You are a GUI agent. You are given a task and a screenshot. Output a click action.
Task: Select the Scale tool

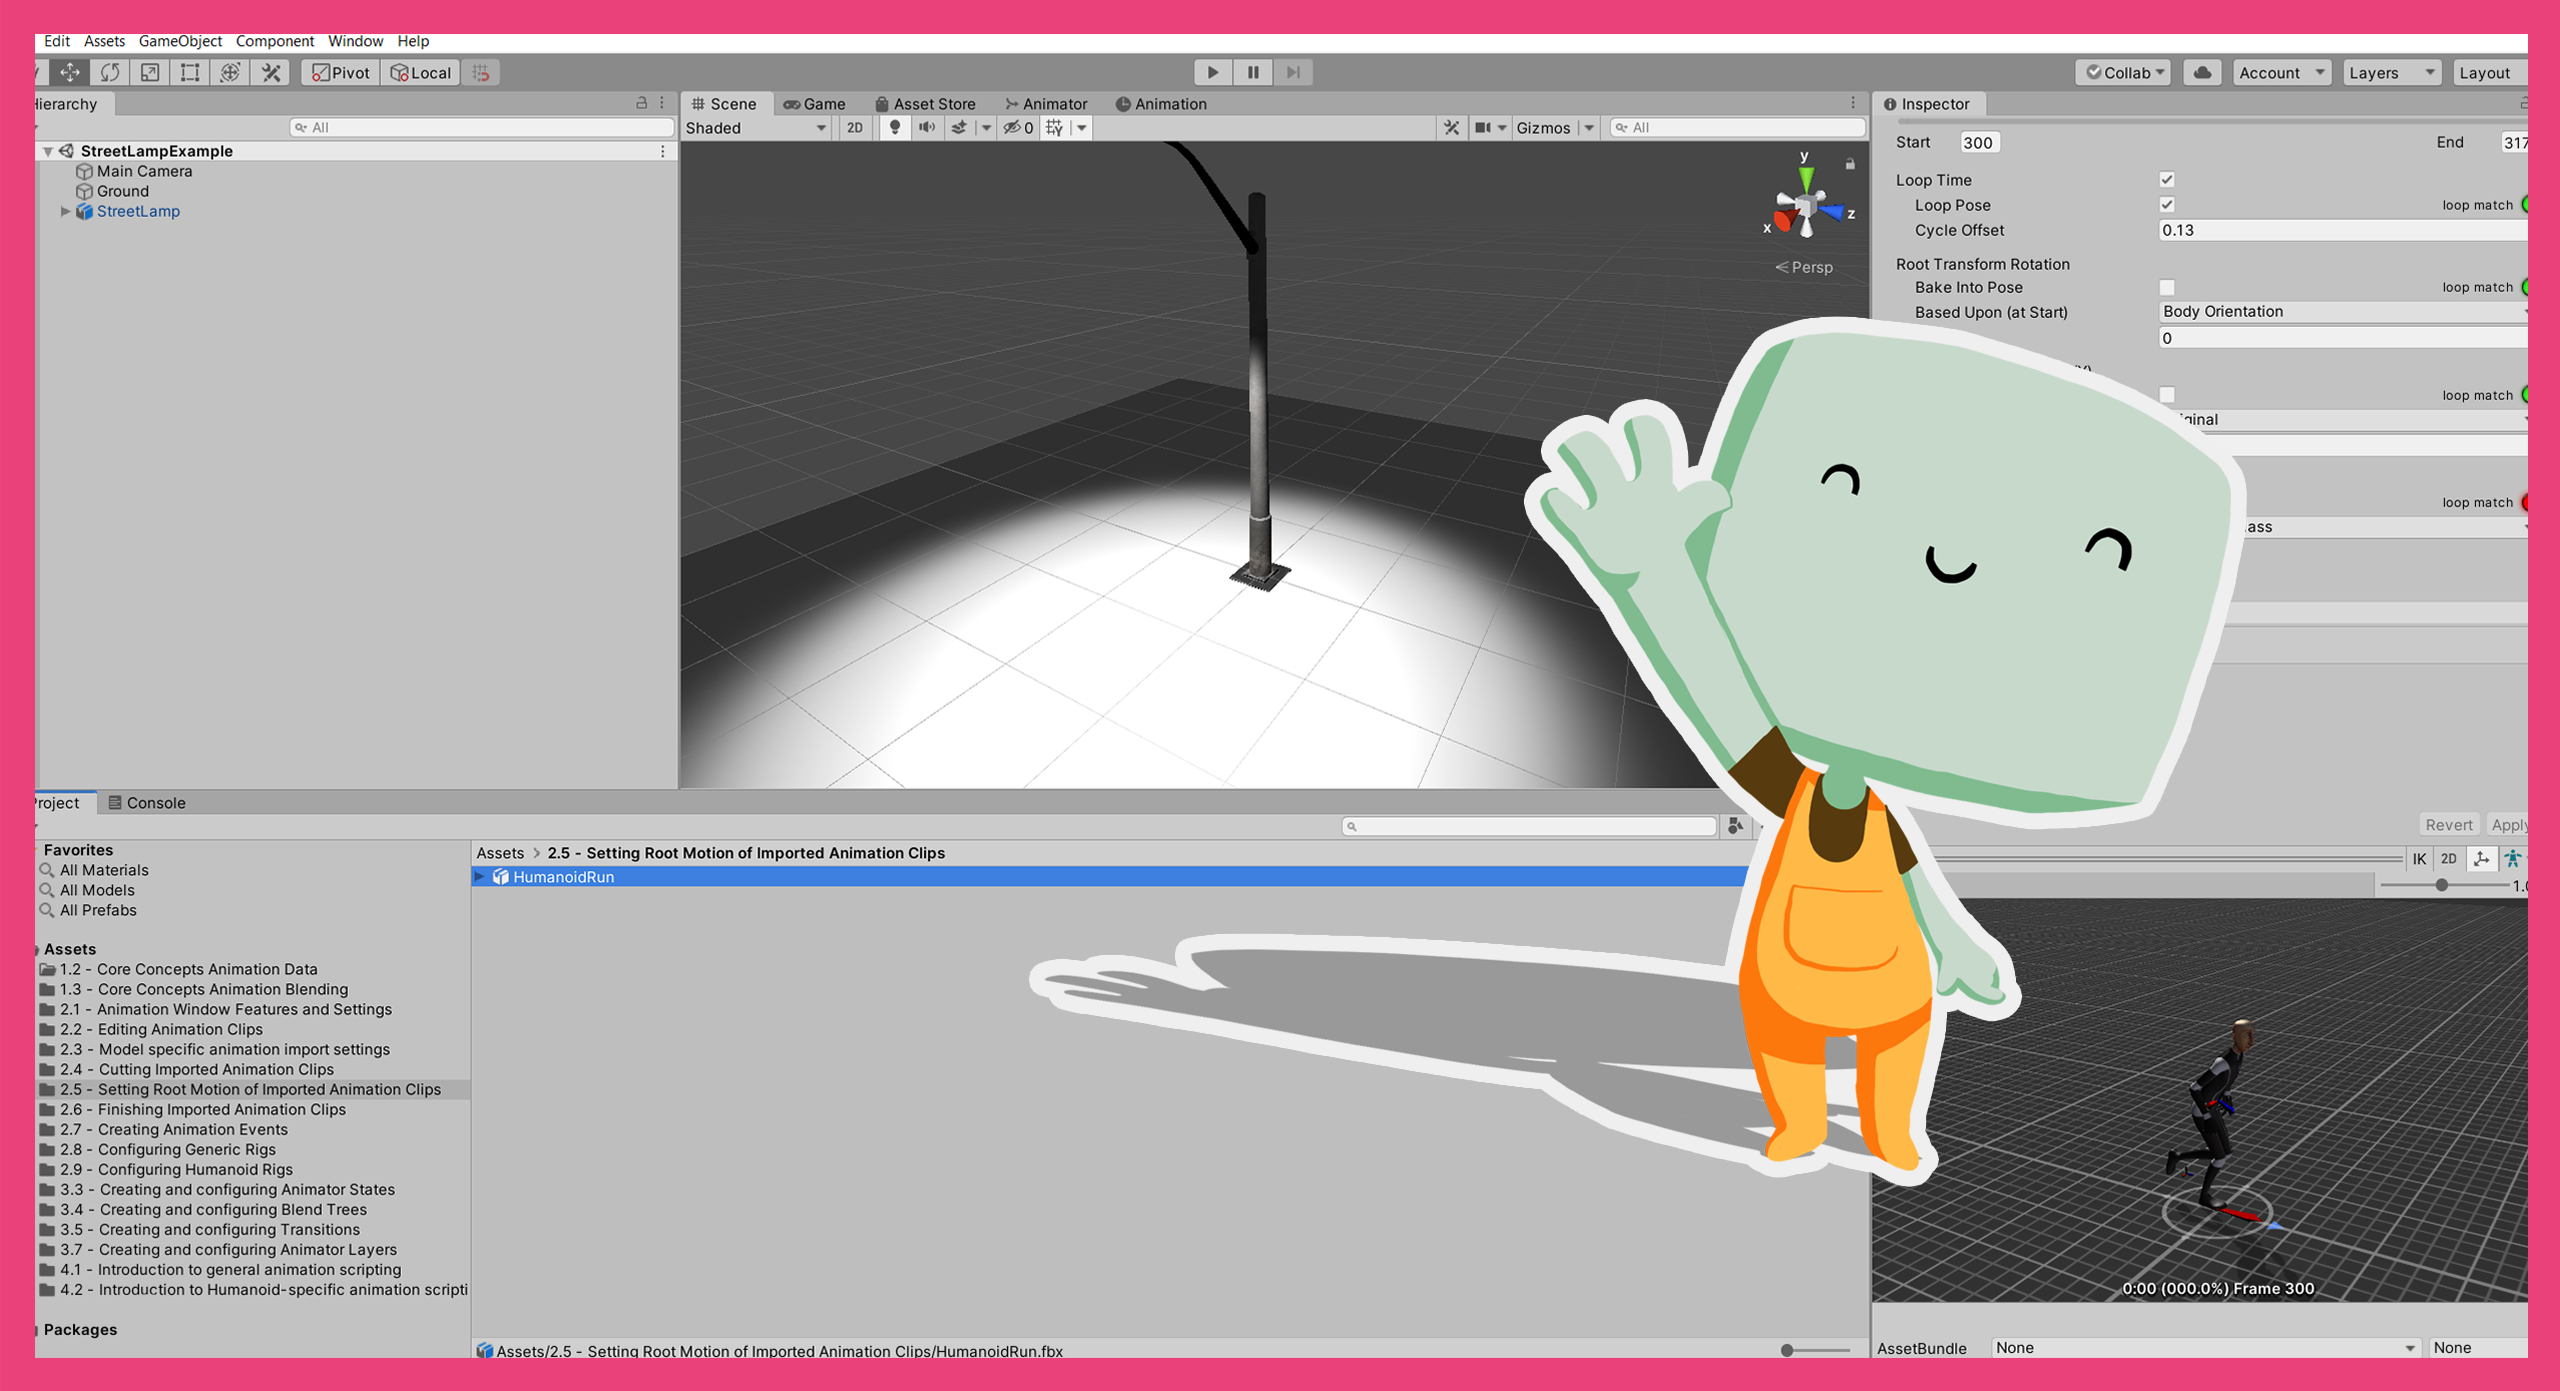(150, 73)
